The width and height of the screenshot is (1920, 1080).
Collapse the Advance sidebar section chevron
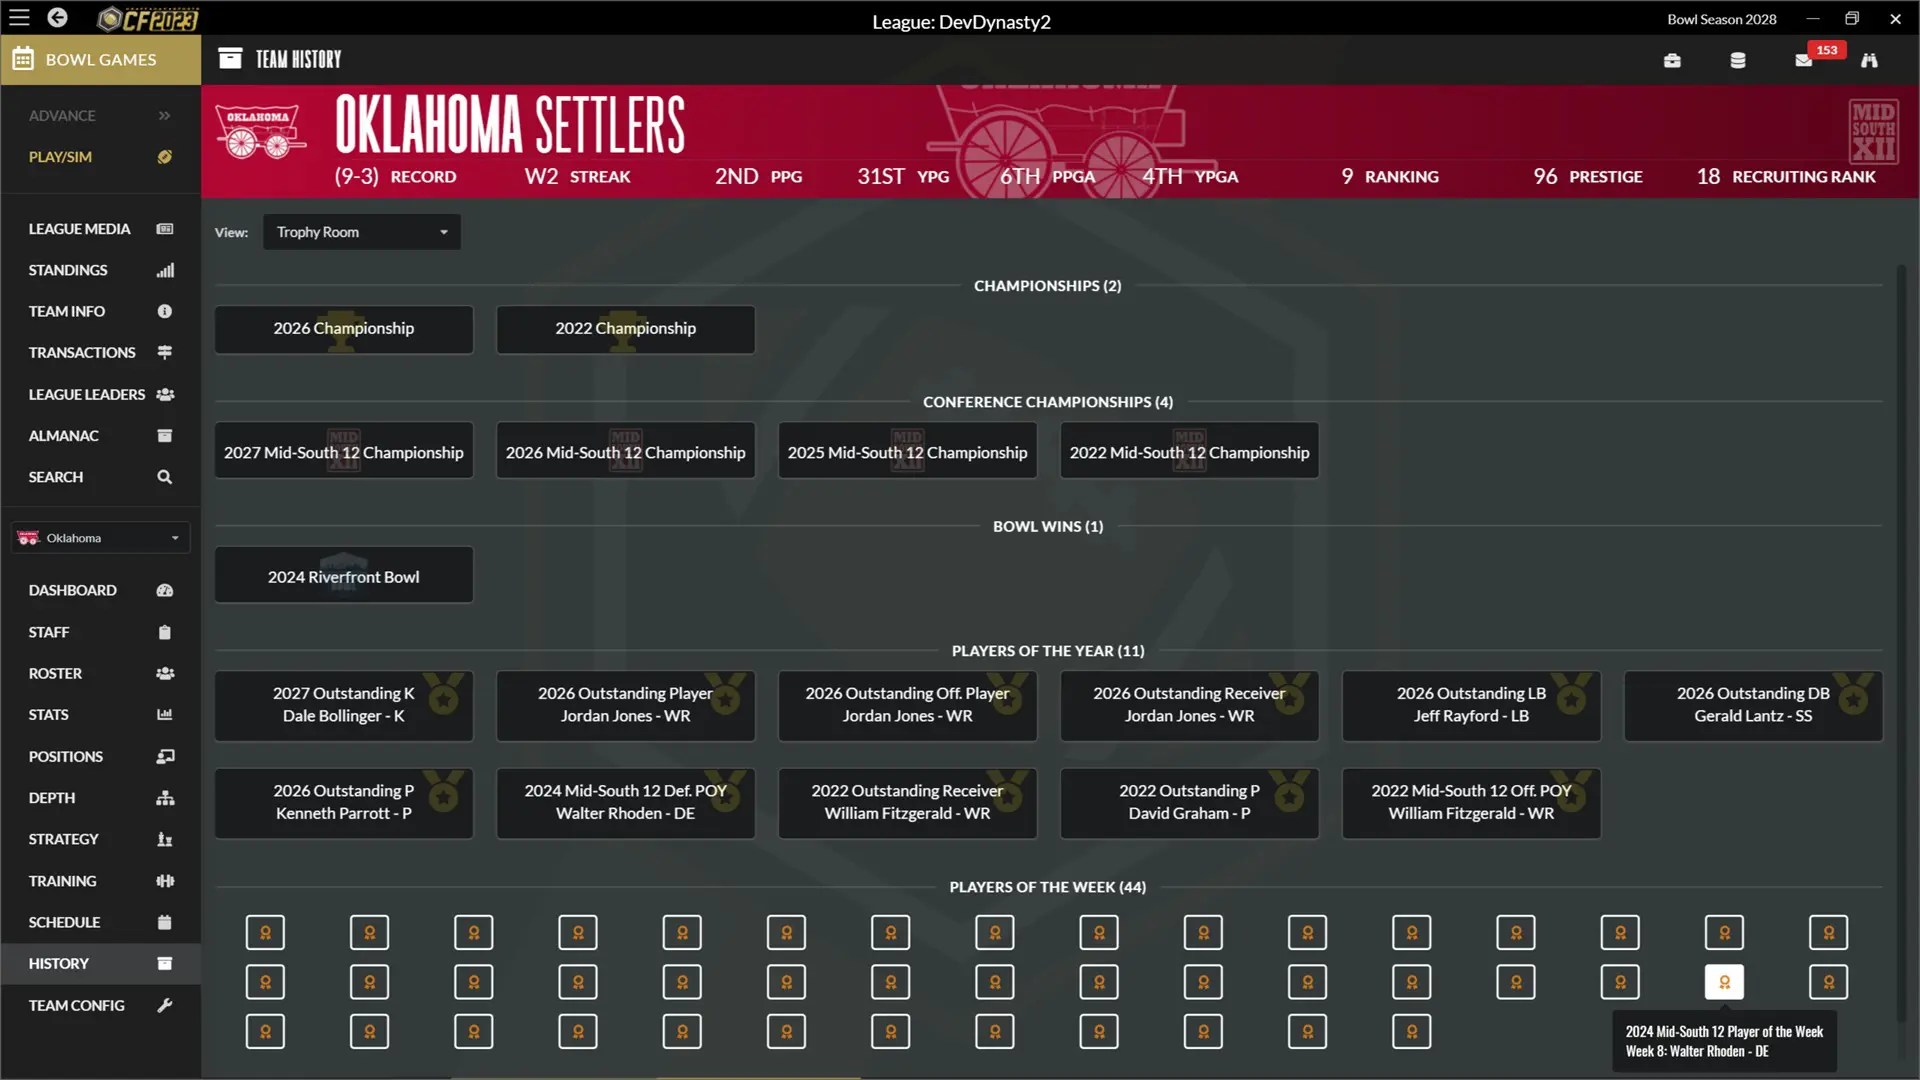164,116
